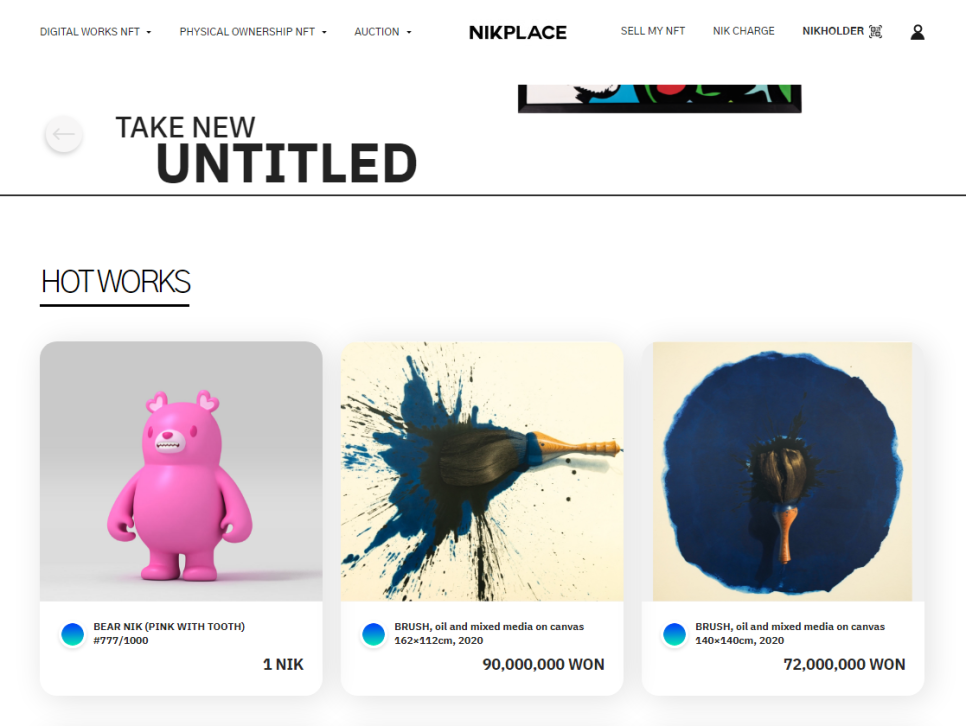Open the blue splatter brush painting
Image resolution: width=966 pixels, height=726 pixels.
(482, 471)
